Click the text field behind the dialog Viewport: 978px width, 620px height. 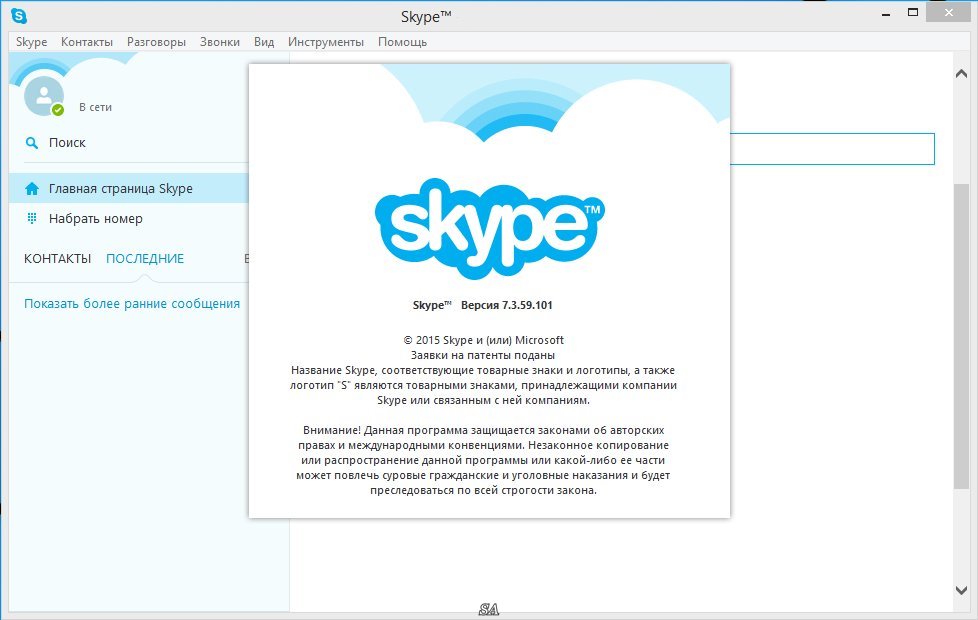(832, 149)
